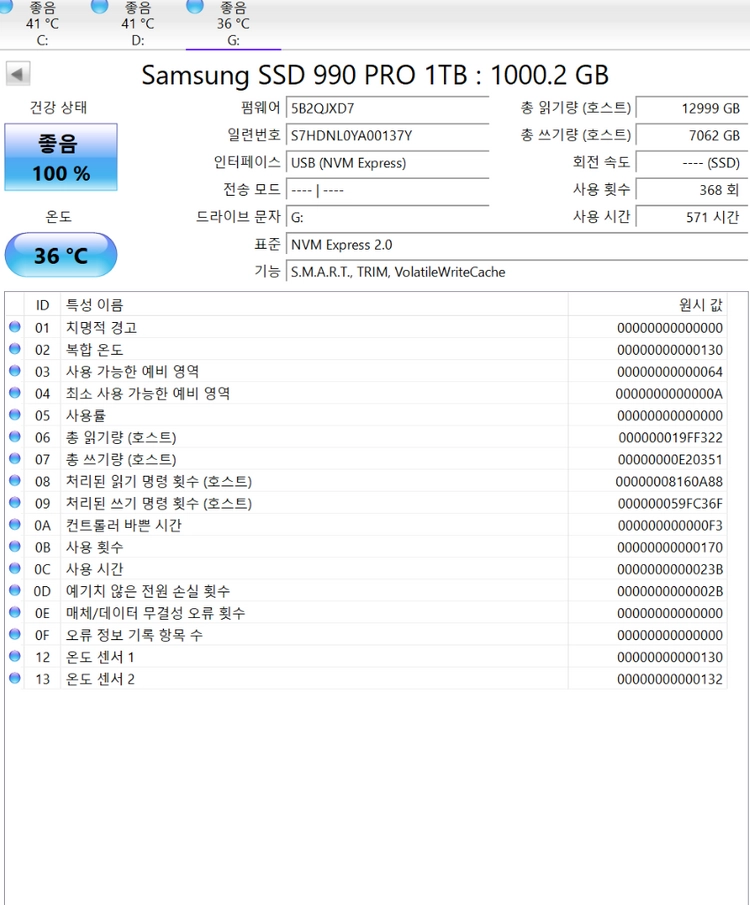Click status dot for row 0D 예기치 않은 전원 손실

[x=15, y=590]
